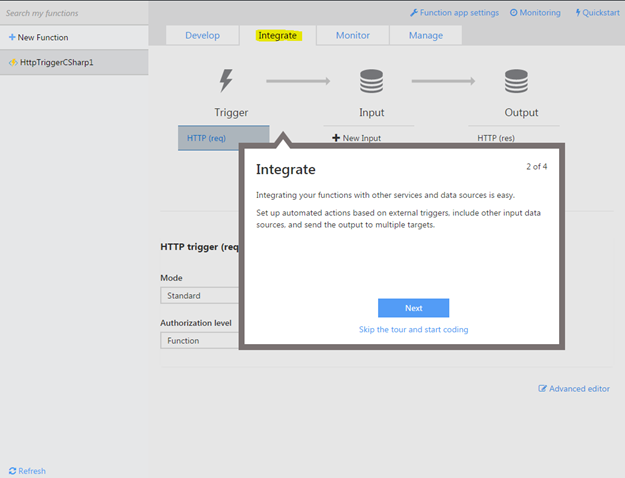Open Function app settings
625x478 pixels.
(x=454, y=13)
